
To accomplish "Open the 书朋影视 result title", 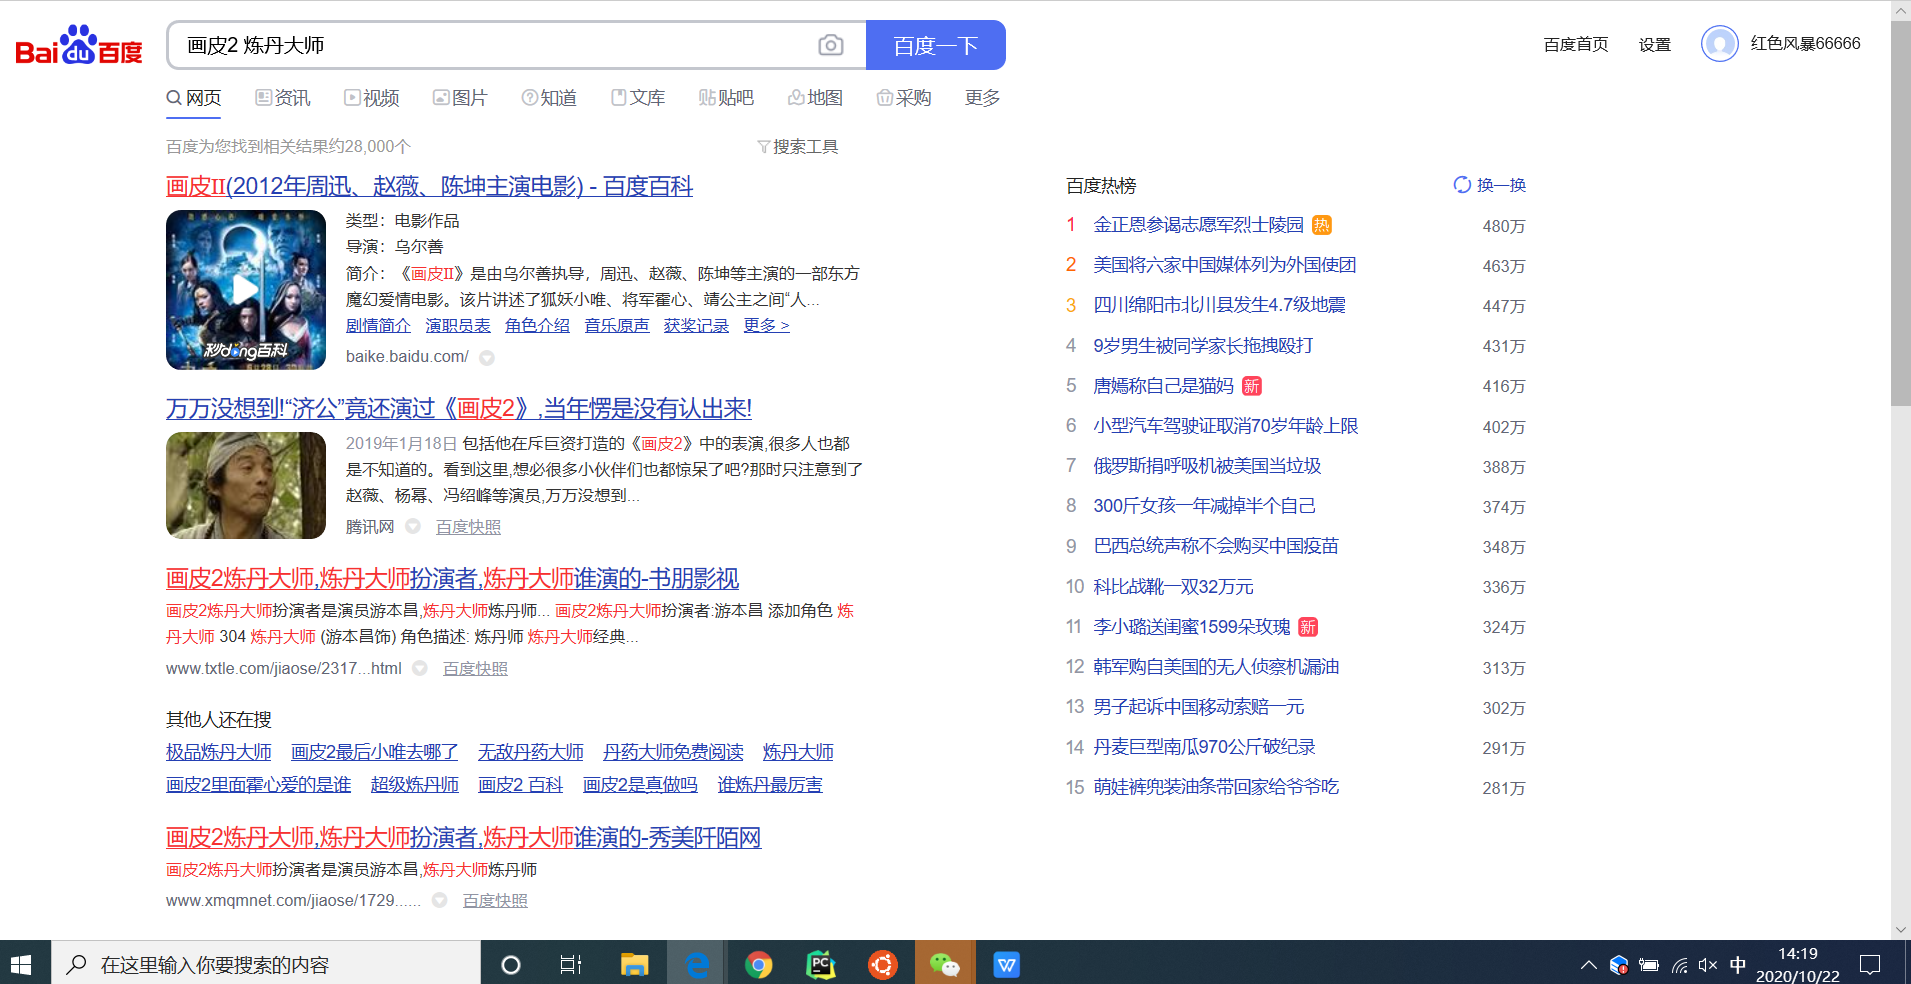I will pos(453,578).
